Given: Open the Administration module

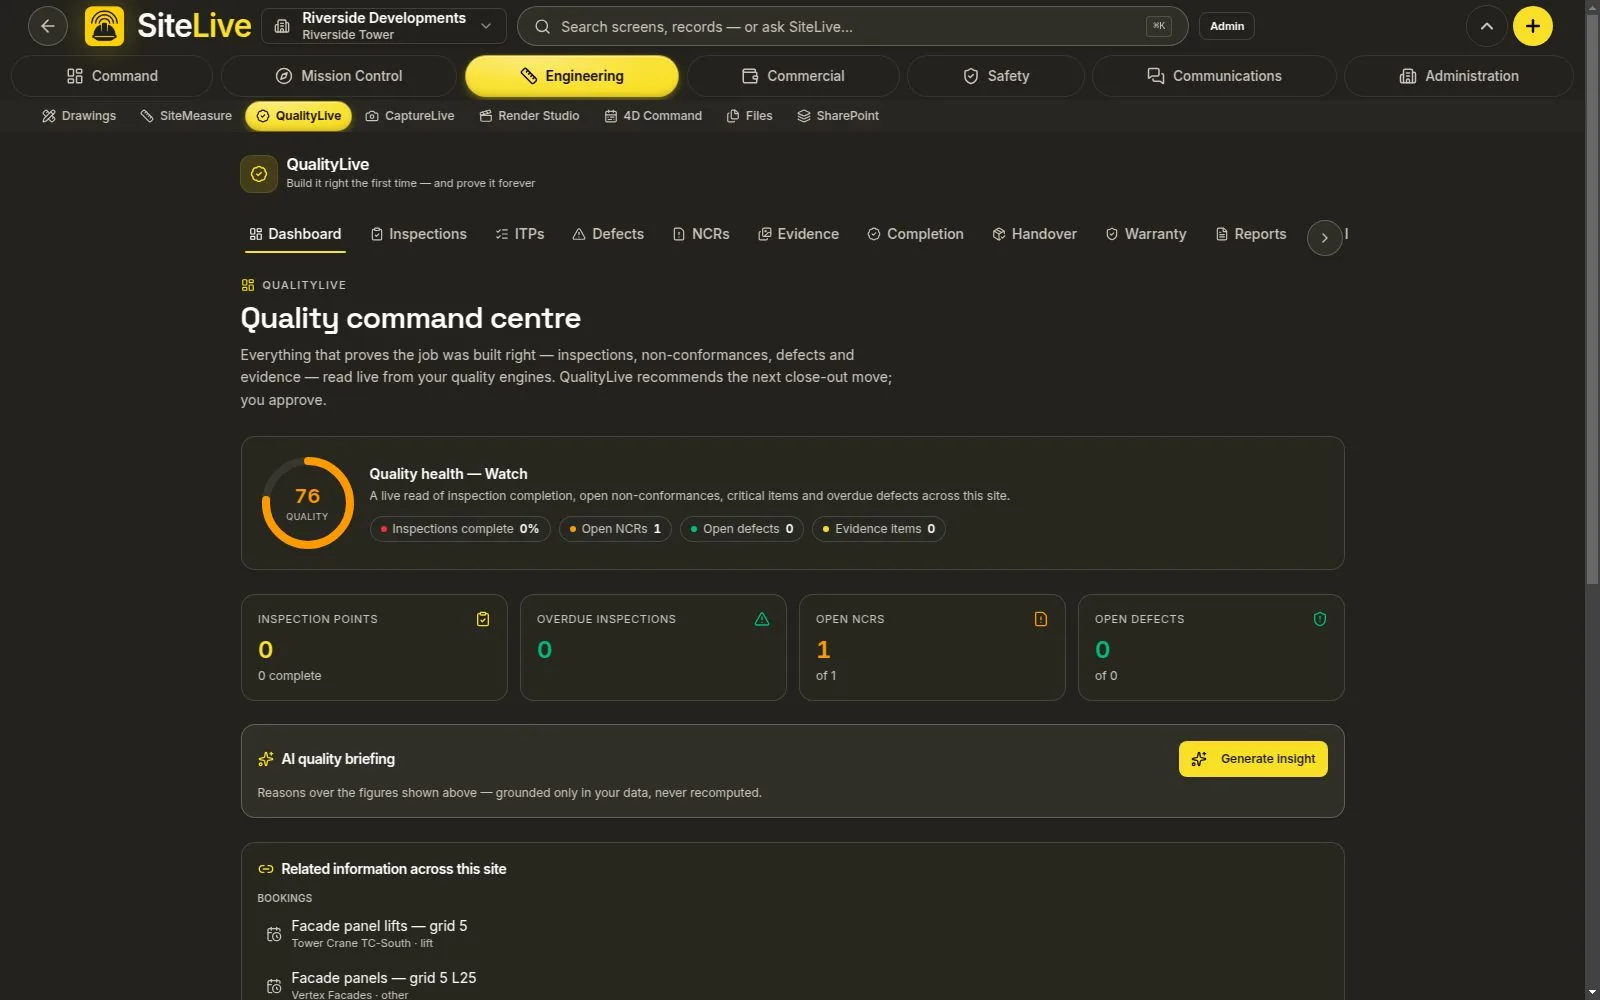Looking at the screenshot, I should [x=1459, y=76].
